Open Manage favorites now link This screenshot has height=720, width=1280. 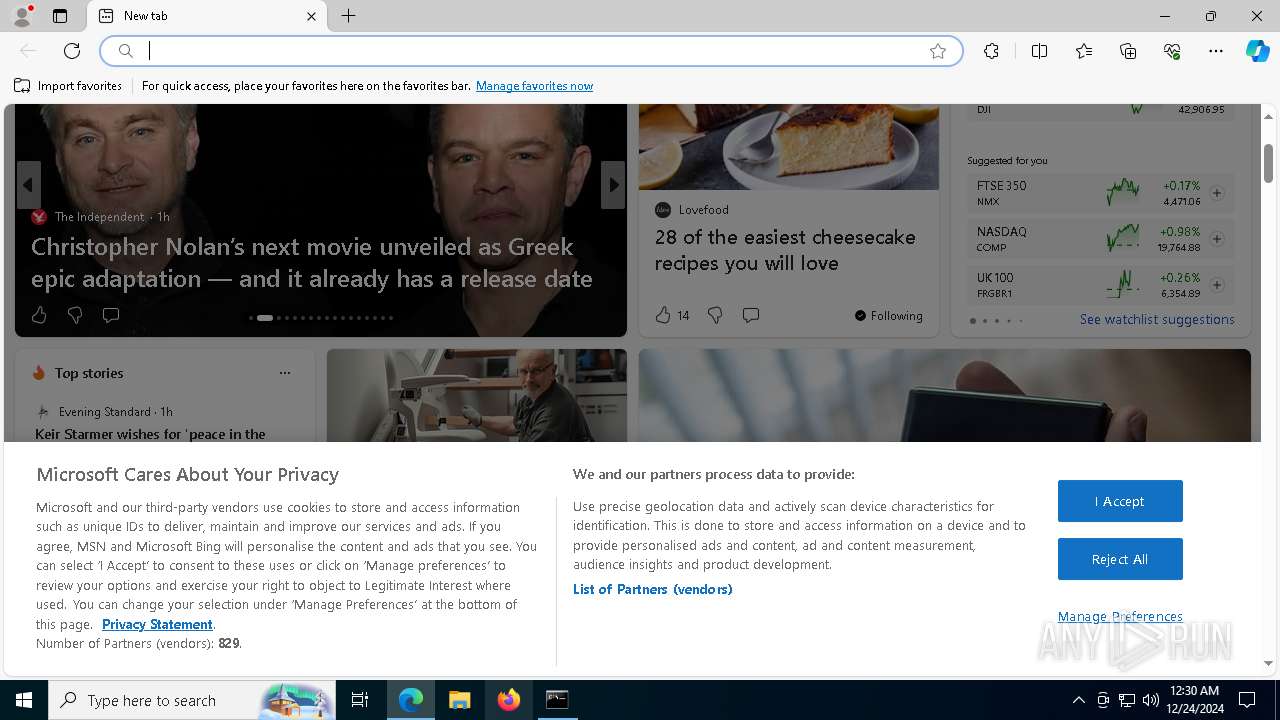tap(534, 86)
